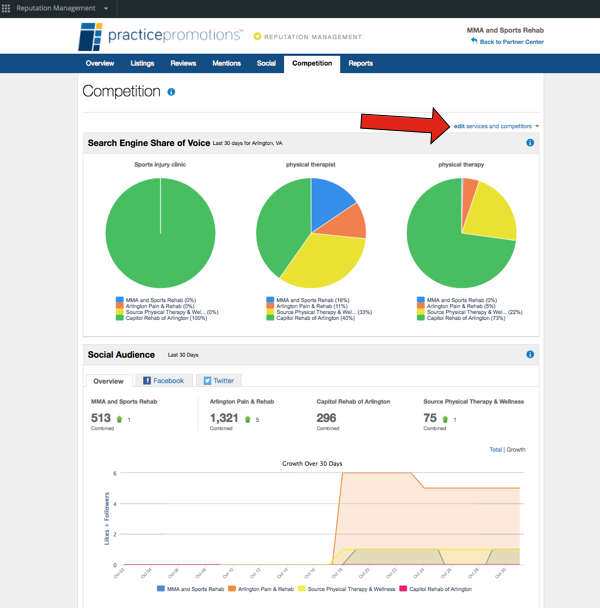600x608 pixels.
Task: Click the gold star Reputation Management badge icon
Action: coord(257,36)
